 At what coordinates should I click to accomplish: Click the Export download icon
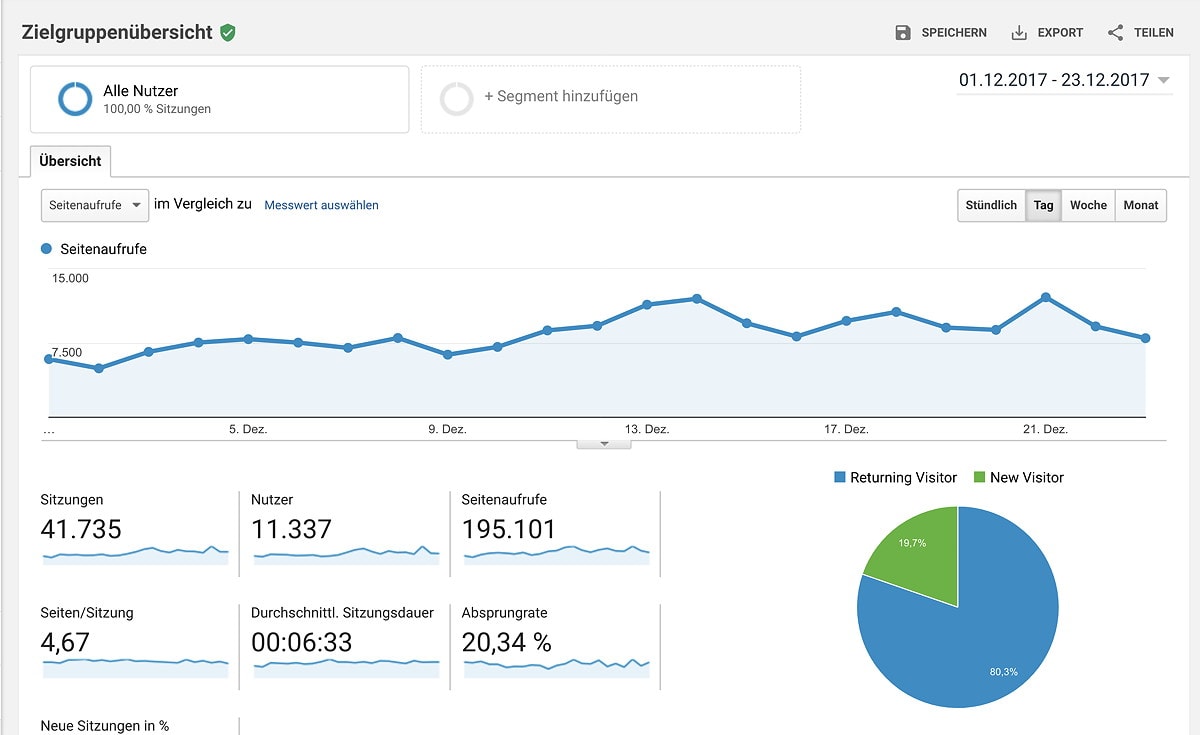pyautogui.click(x=1019, y=33)
